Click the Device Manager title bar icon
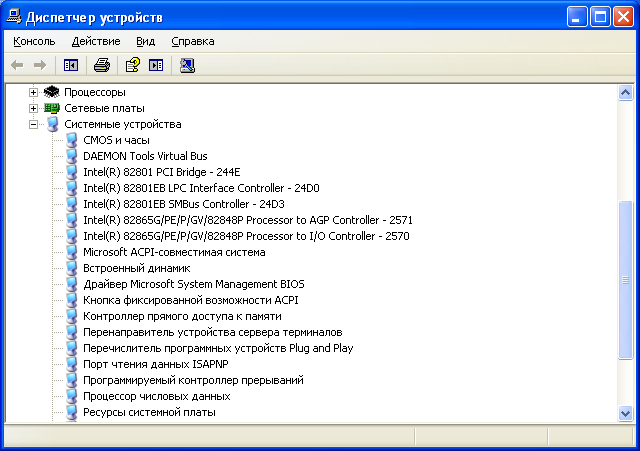Image resolution: width=640 pixels, height=451 pixels. tap(14, 17)
